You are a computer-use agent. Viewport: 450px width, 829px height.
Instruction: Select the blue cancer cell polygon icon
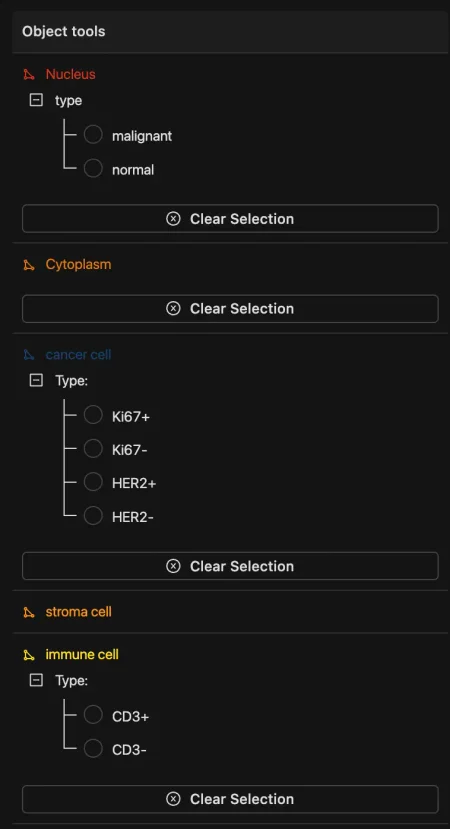29,355
